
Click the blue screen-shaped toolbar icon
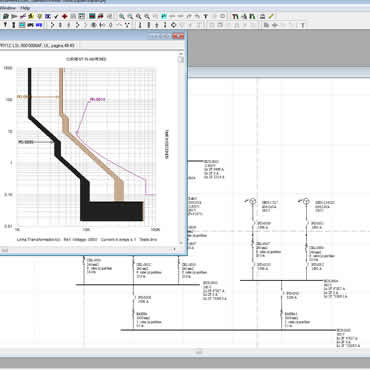tap(48, 16)
